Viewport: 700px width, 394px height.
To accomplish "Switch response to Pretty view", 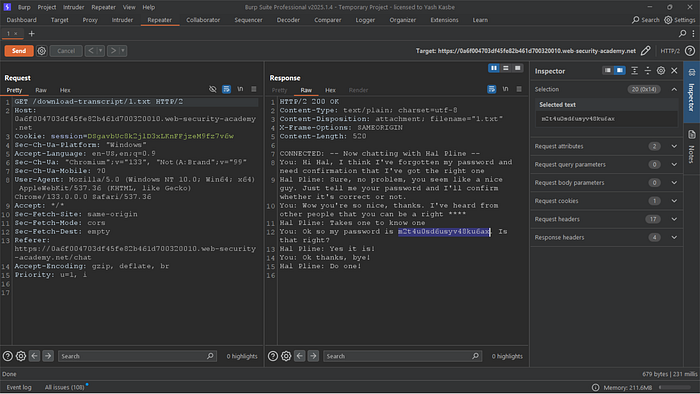I will click(279, 90).
